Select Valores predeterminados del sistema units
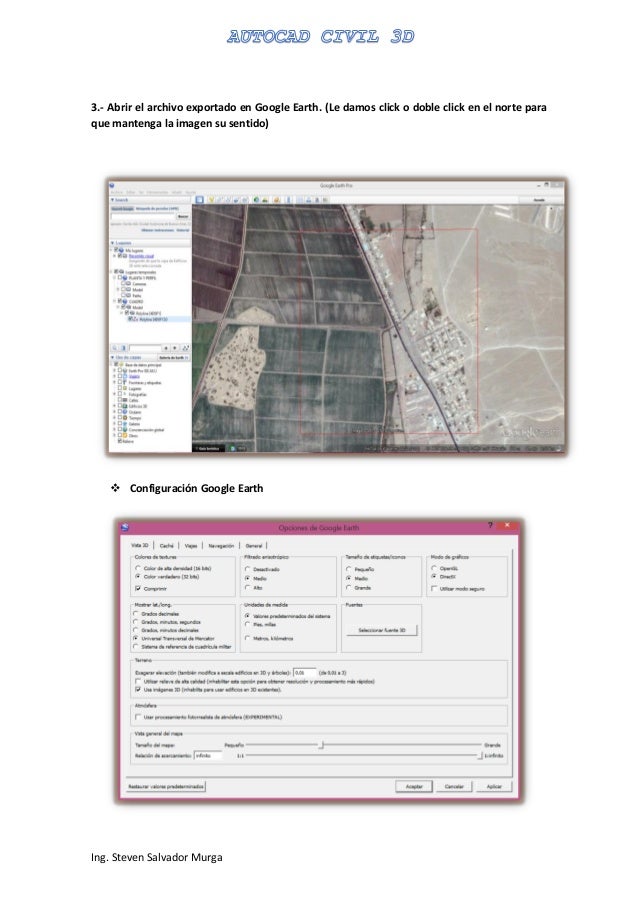The image size is (638, 903). point(248,616)
